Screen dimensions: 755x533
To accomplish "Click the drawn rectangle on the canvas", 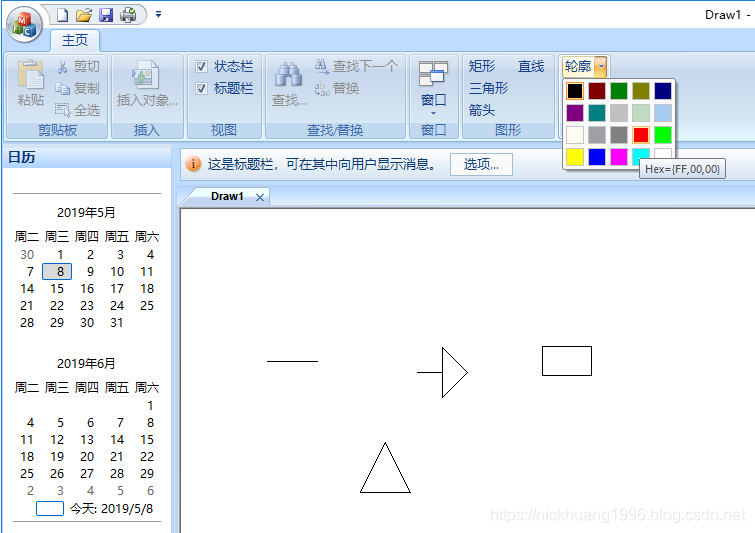I will pos(567,361).
